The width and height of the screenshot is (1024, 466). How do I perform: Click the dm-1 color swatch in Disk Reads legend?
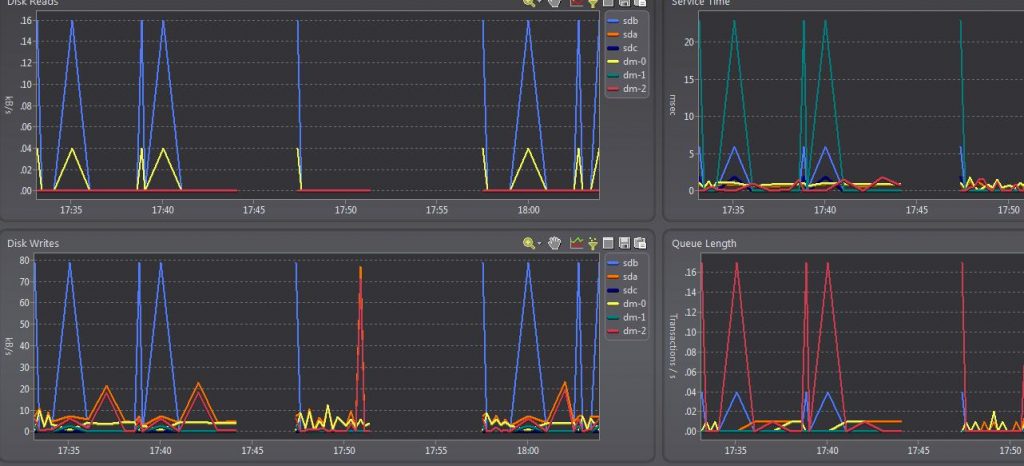pyautogui.click(x=613, y=75)
